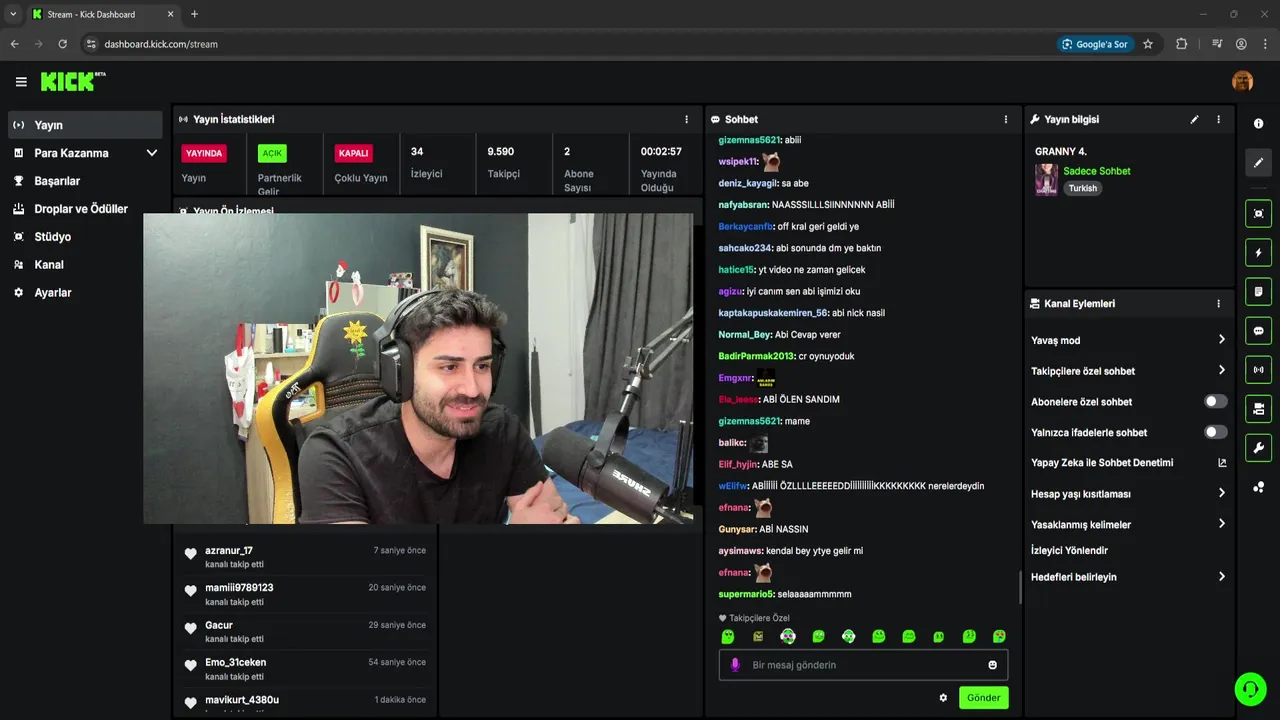
Task: Edit stream info with pencil in Yayın bilgisi header
Action: (1194, 119)
